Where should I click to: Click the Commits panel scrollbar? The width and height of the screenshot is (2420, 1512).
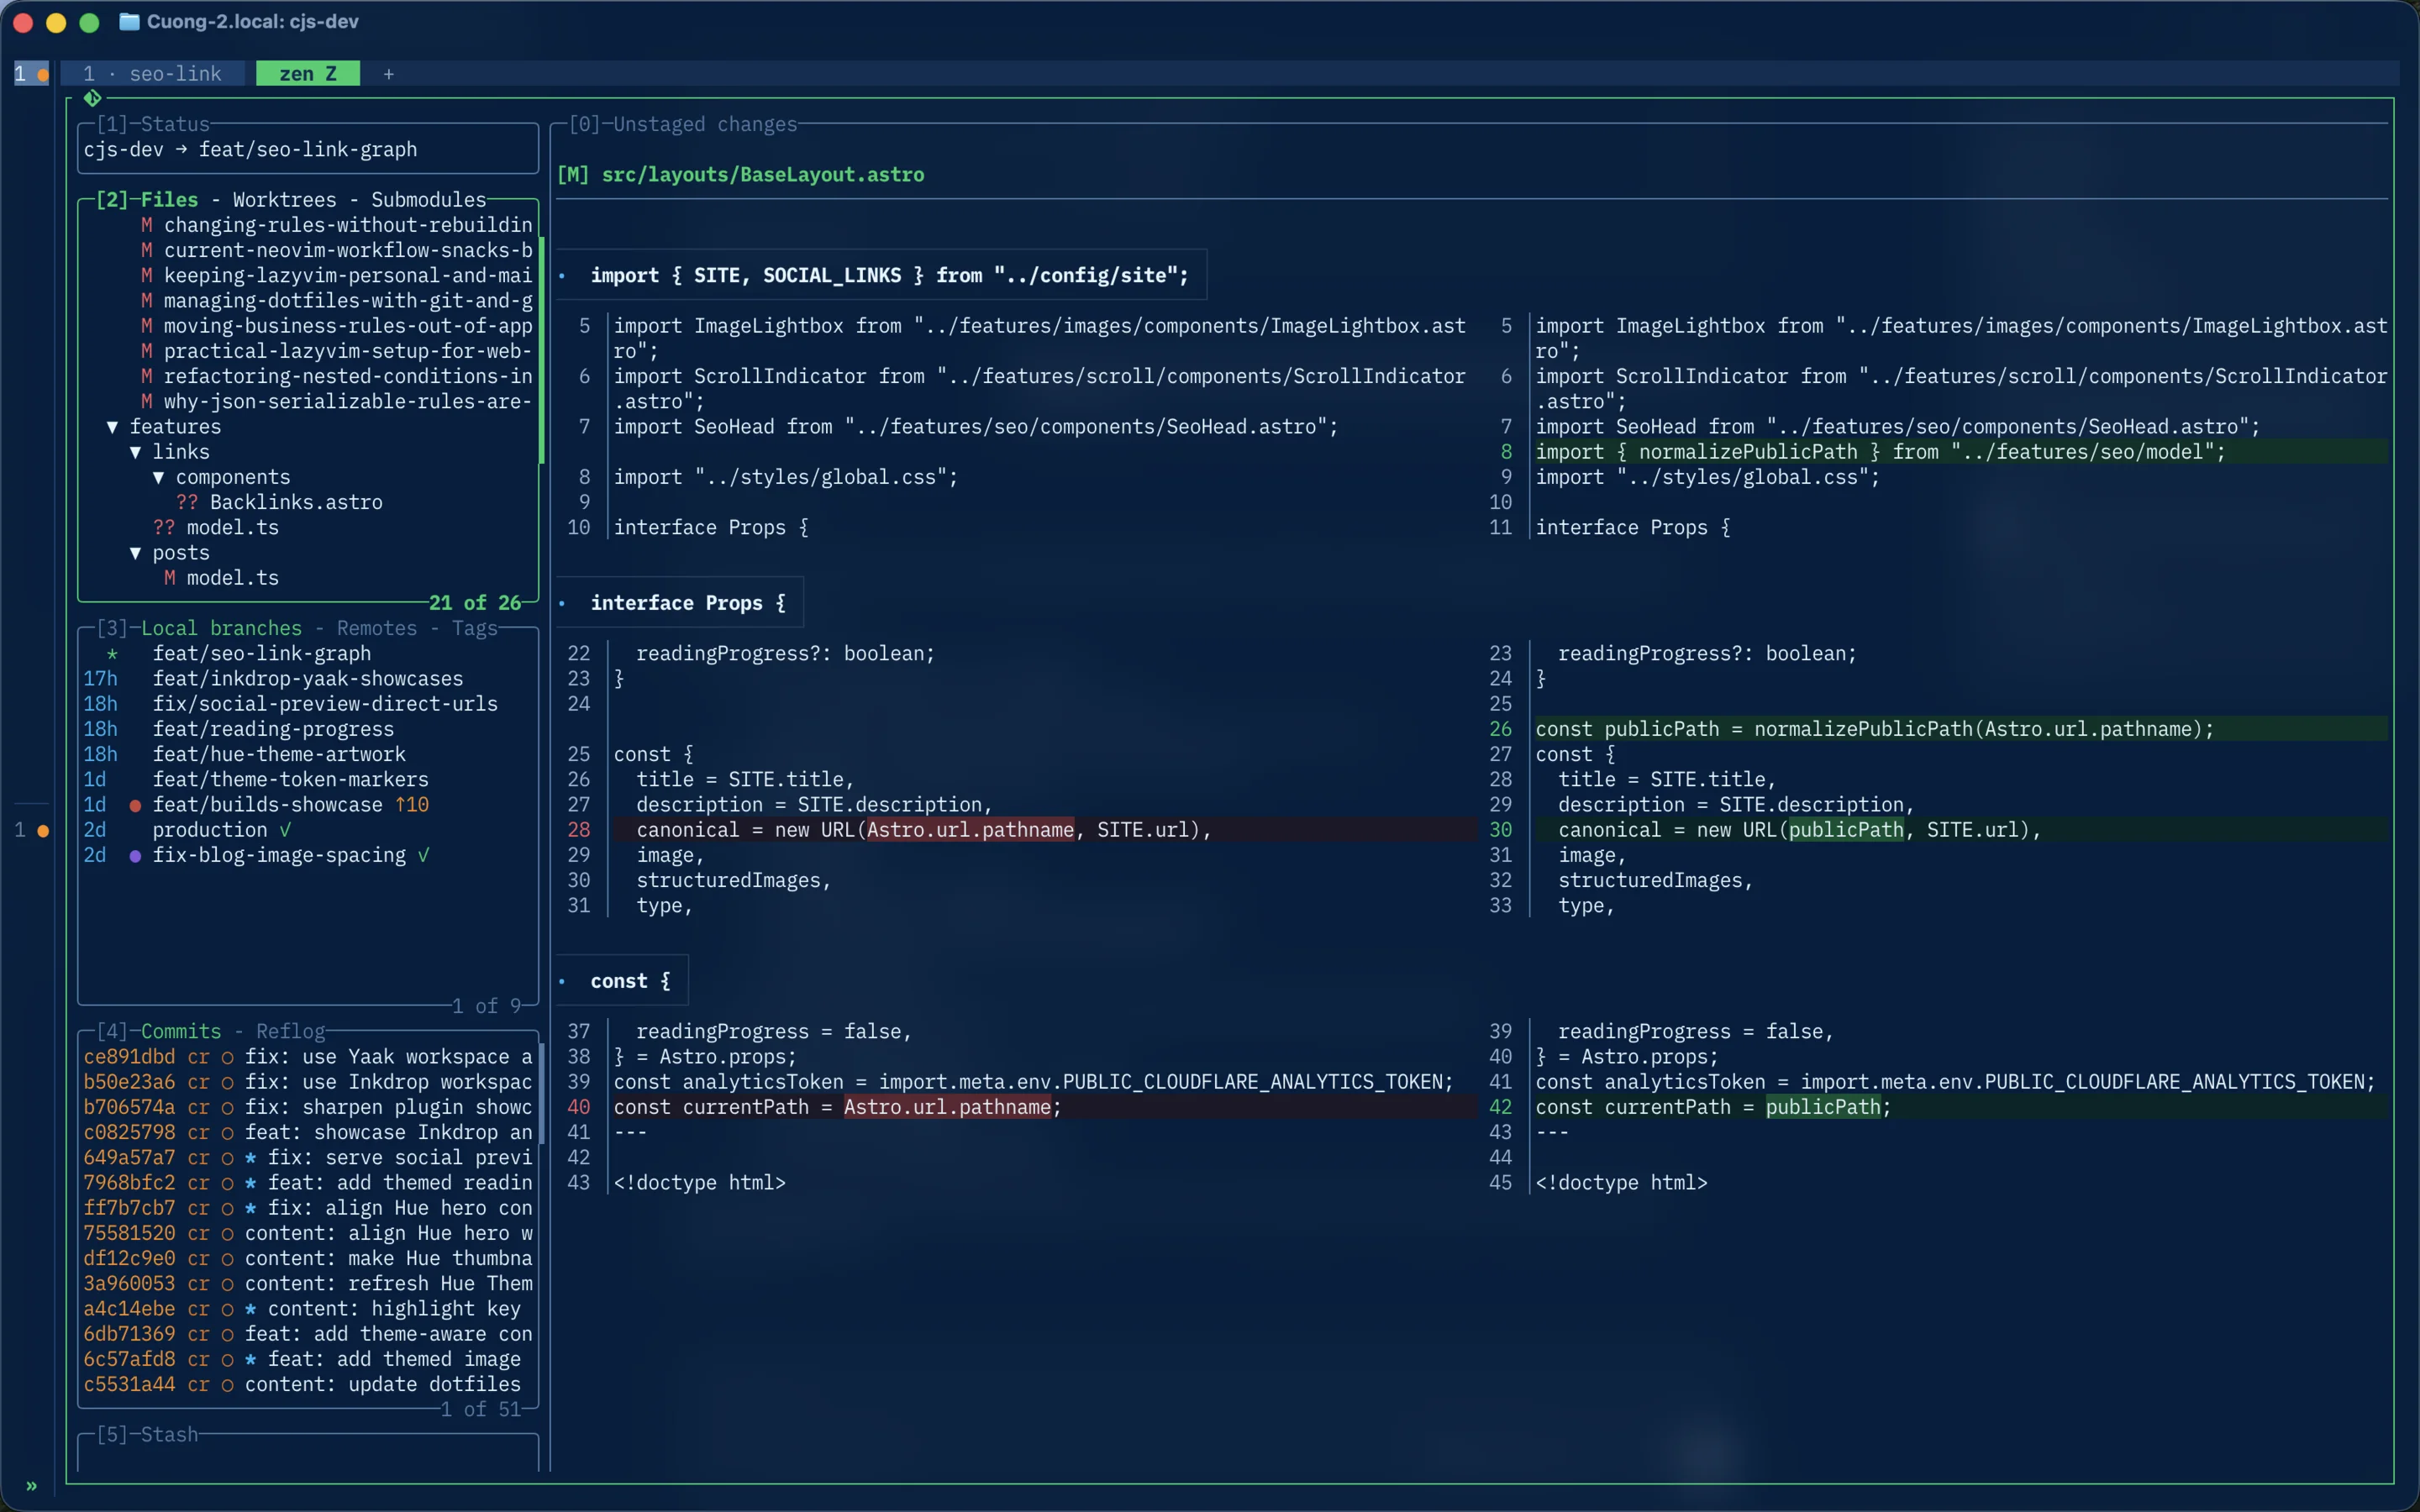tap(541, 1094)
